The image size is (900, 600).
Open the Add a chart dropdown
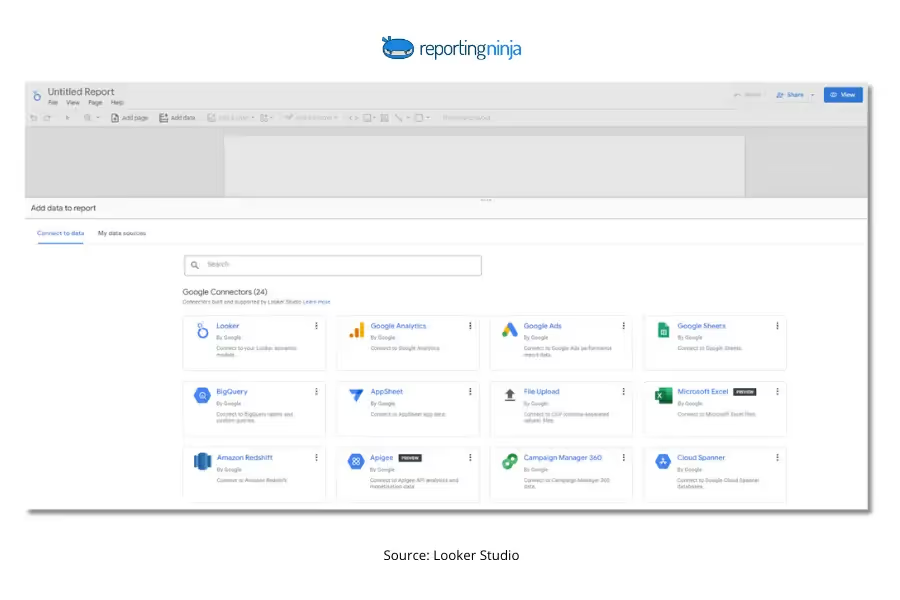click(x=231, y=118)
